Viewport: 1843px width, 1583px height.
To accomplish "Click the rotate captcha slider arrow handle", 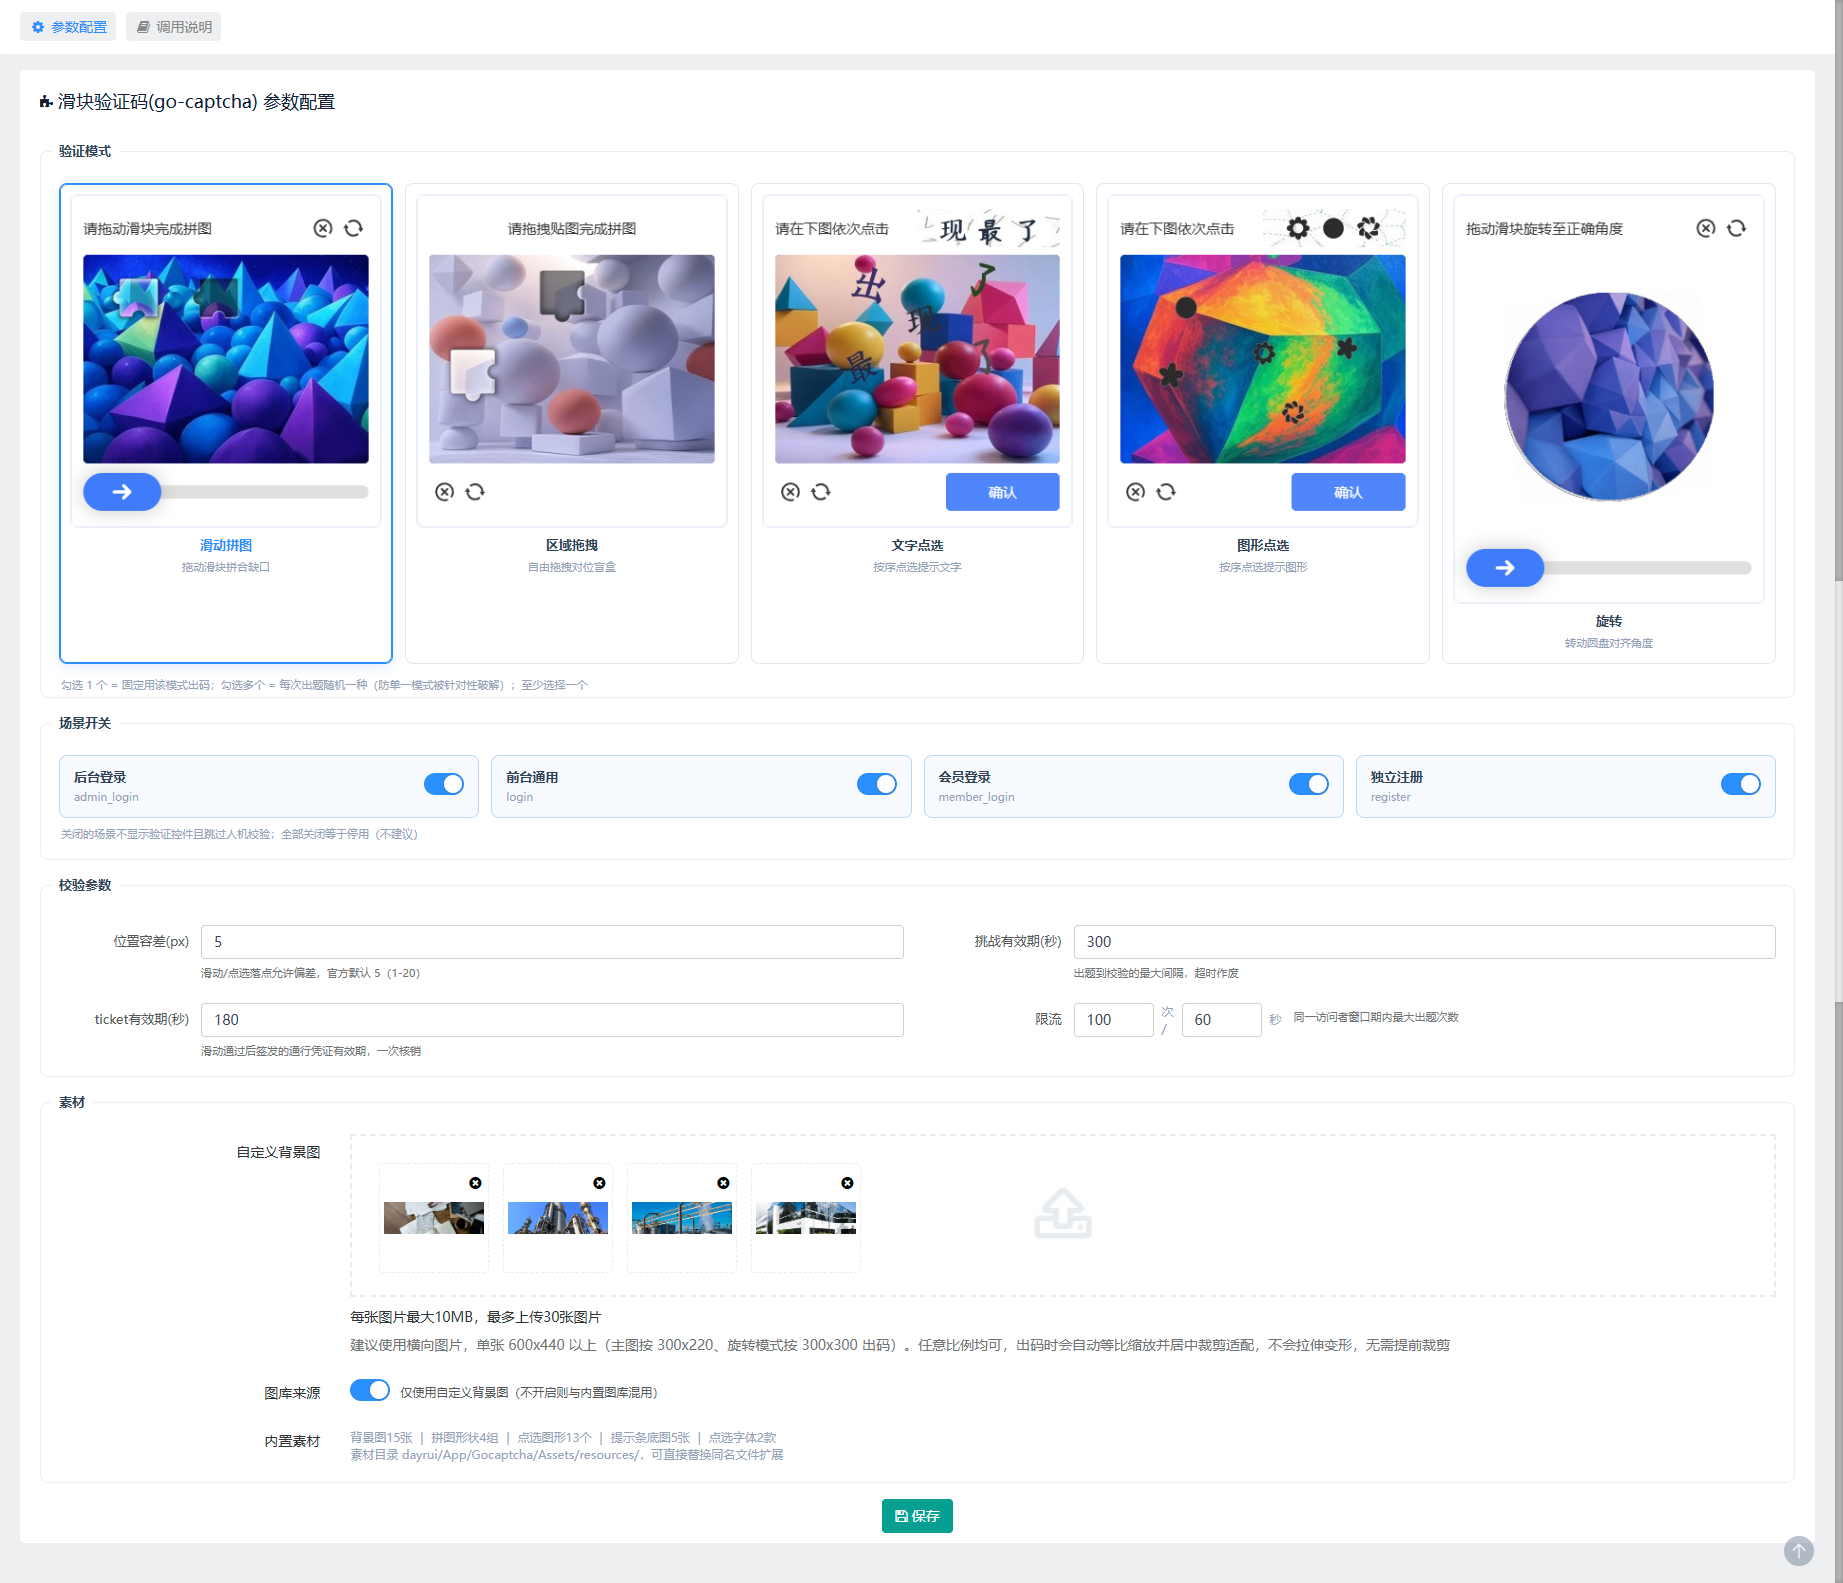I will 1505,568.
